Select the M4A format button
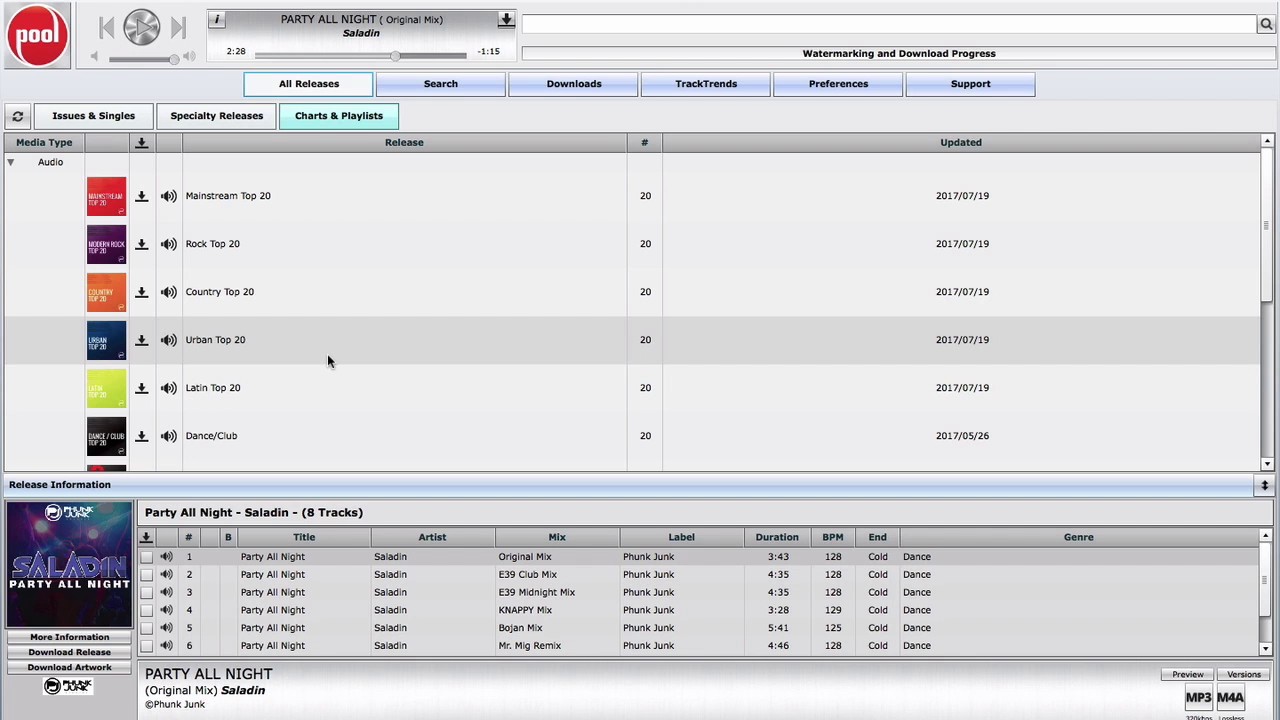The height and width of the screenshot is (720, 1280). 1231,698
